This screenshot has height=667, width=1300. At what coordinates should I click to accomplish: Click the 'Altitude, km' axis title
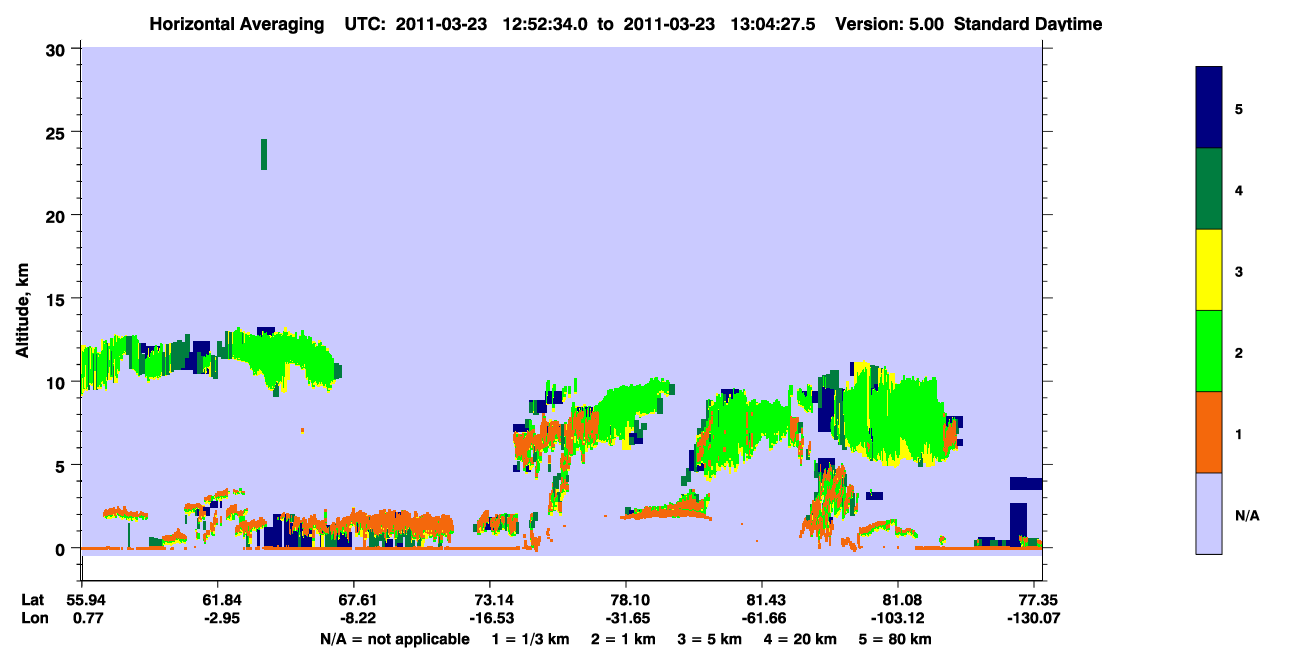tap(23, 299)
